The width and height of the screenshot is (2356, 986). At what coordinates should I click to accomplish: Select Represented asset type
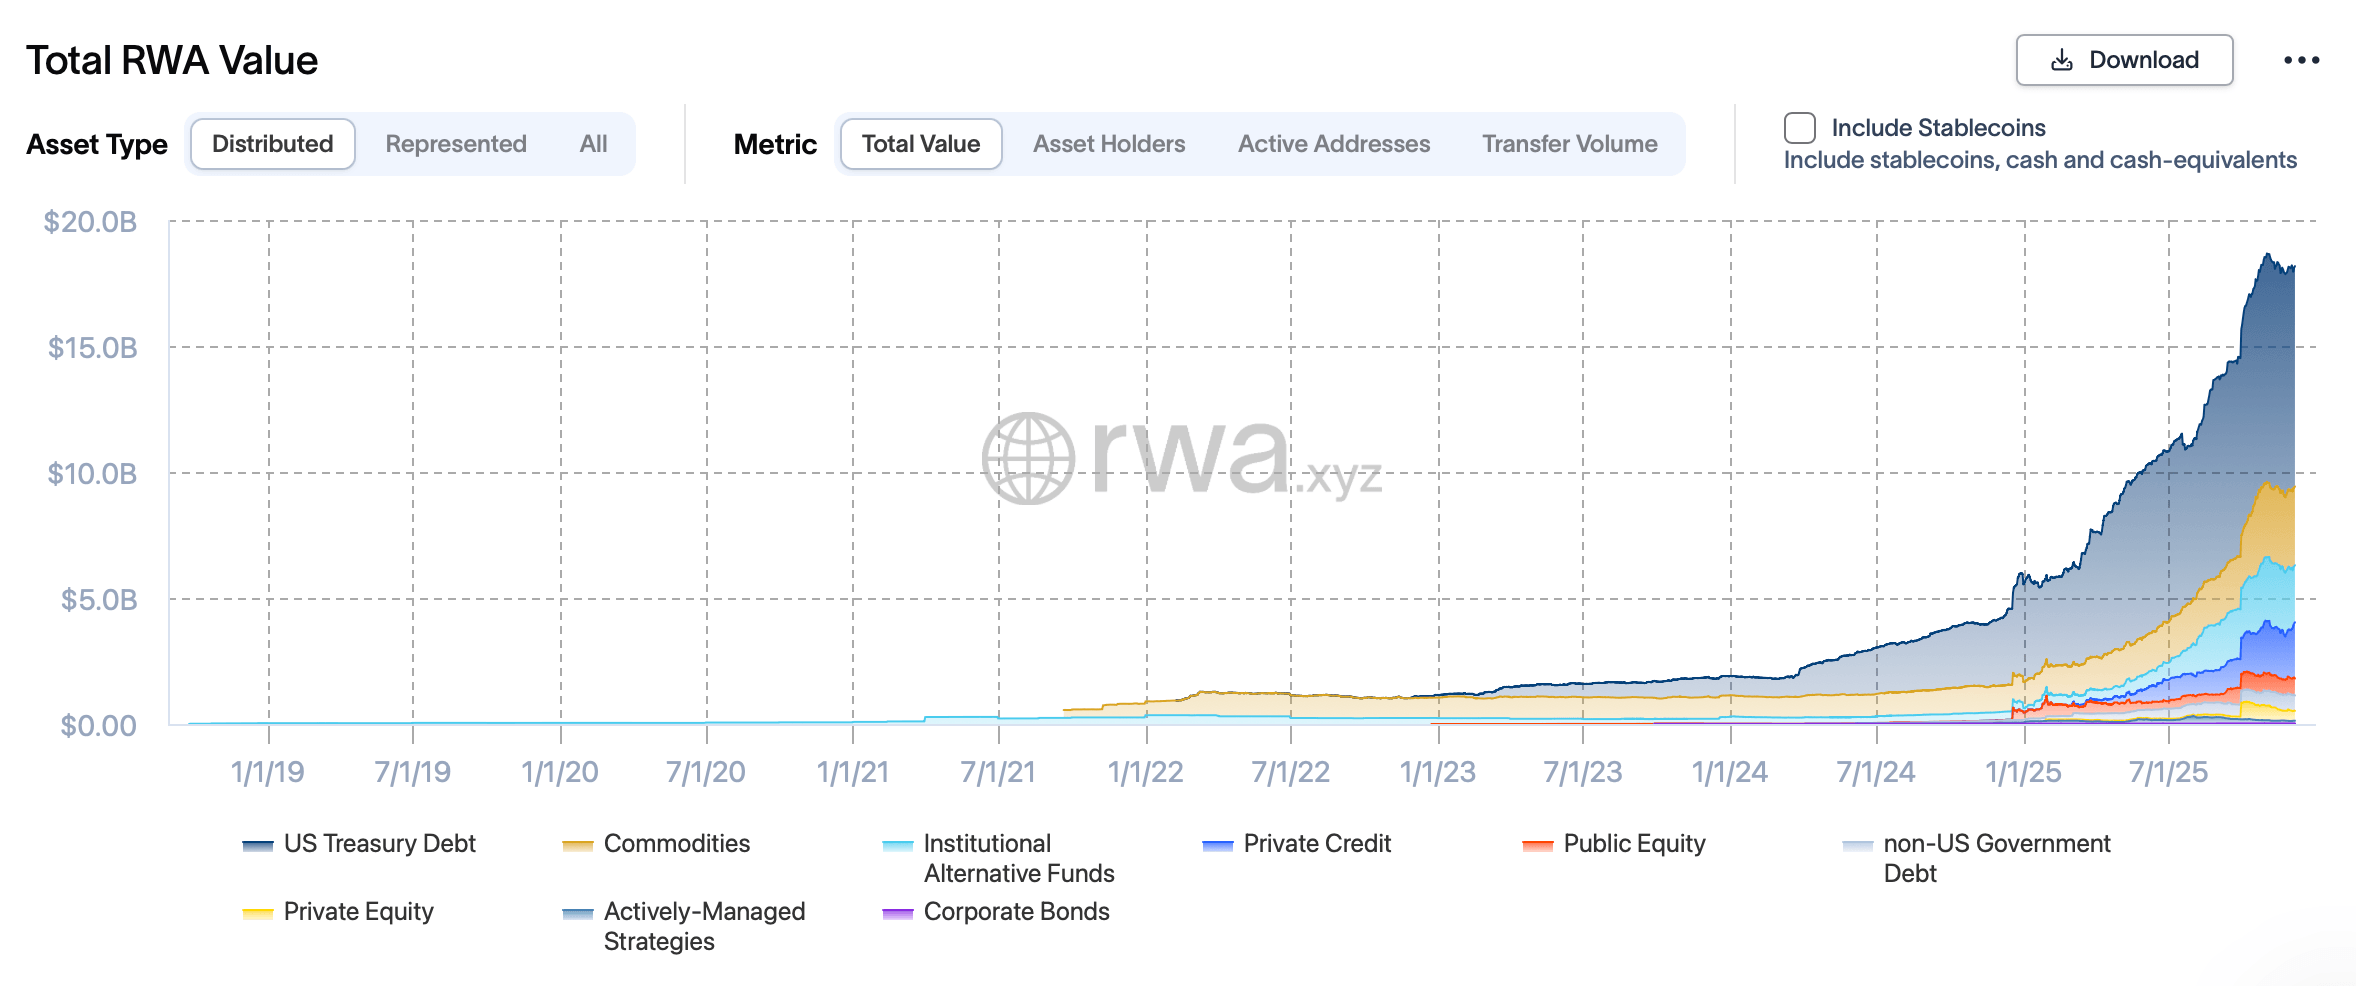click(455, 143)
